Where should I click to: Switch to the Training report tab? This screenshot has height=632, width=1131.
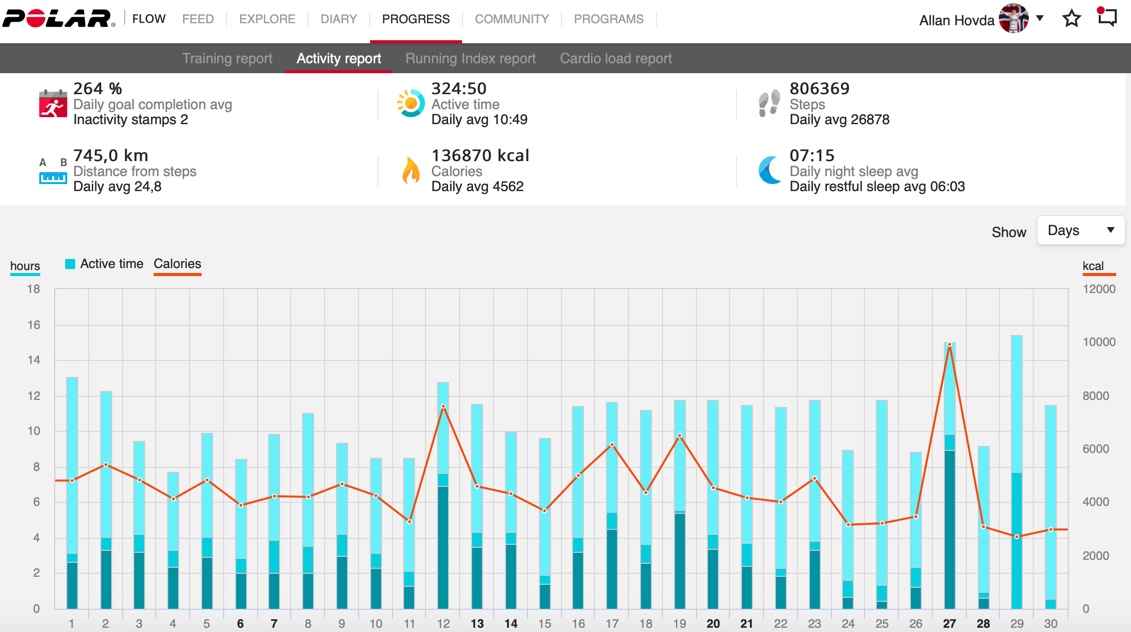point(227,58)
